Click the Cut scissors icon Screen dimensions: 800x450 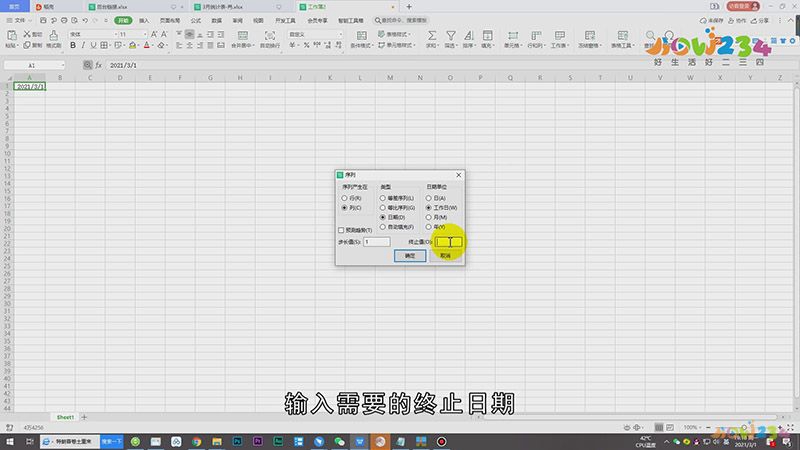click(x=27, y=34)
